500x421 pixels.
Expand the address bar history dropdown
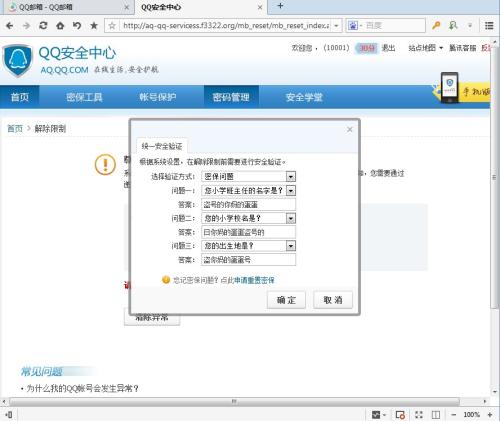point(336,26)
